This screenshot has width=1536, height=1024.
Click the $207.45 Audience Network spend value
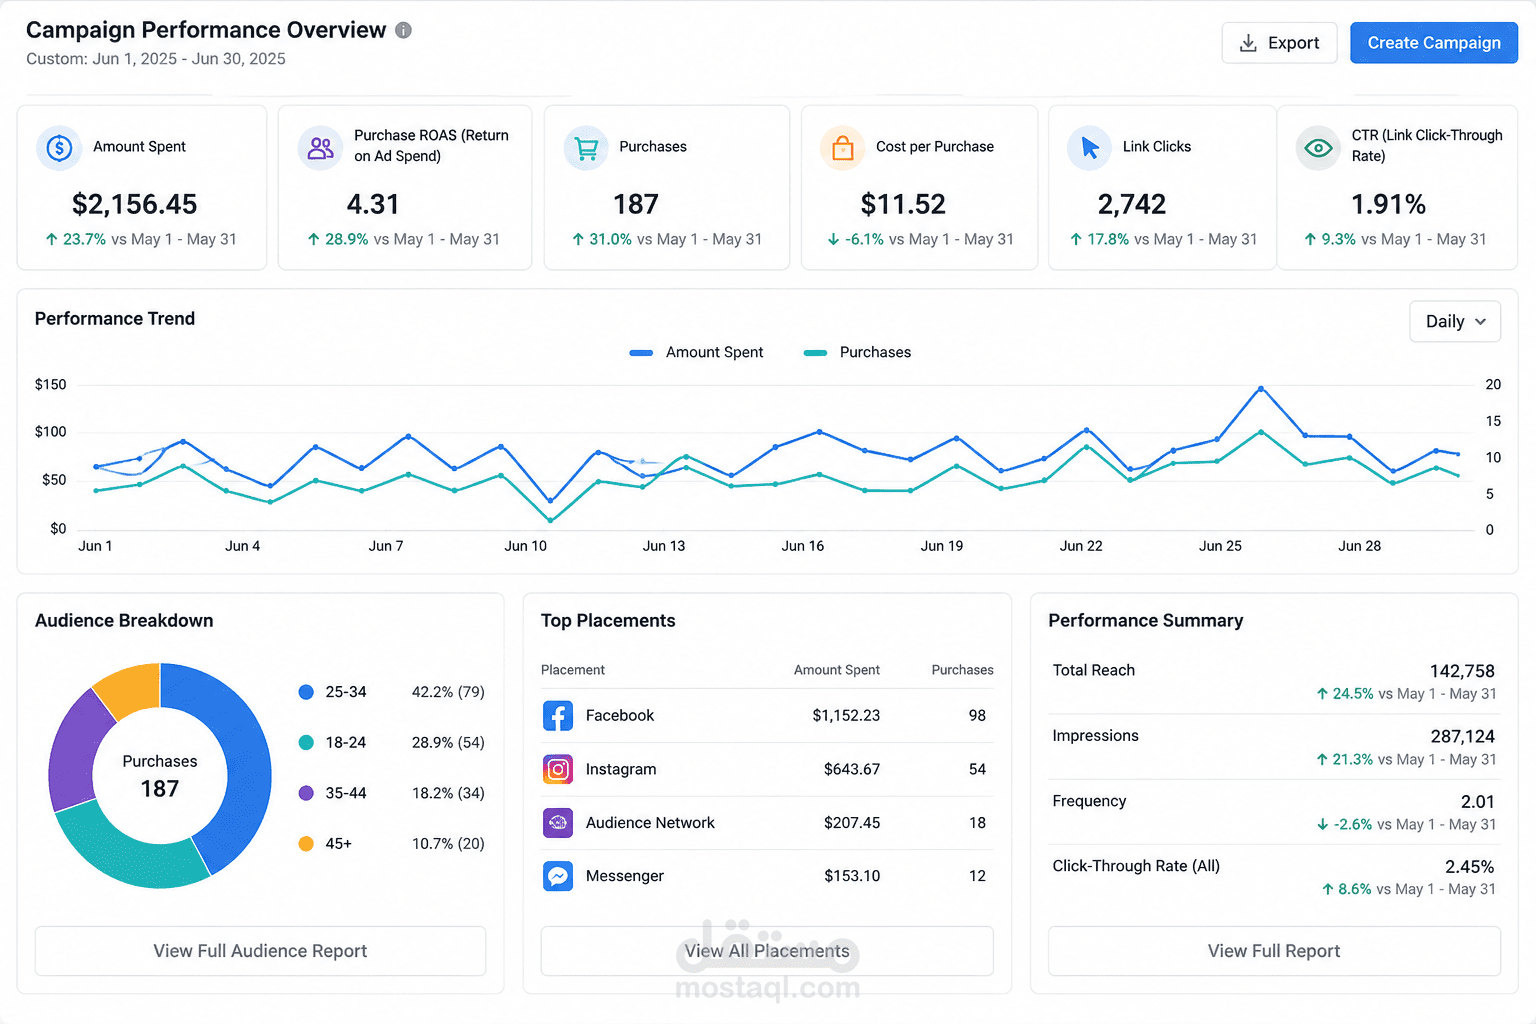click(852, 823)
